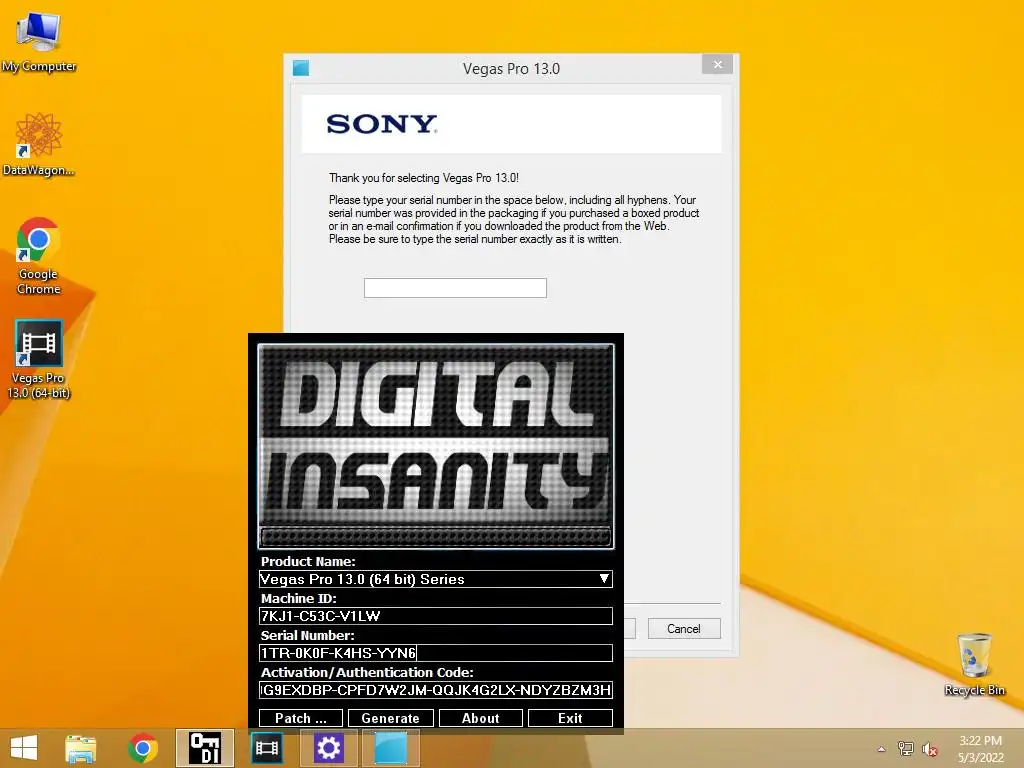Click the Serial Number field in keygen

(436, 653)
